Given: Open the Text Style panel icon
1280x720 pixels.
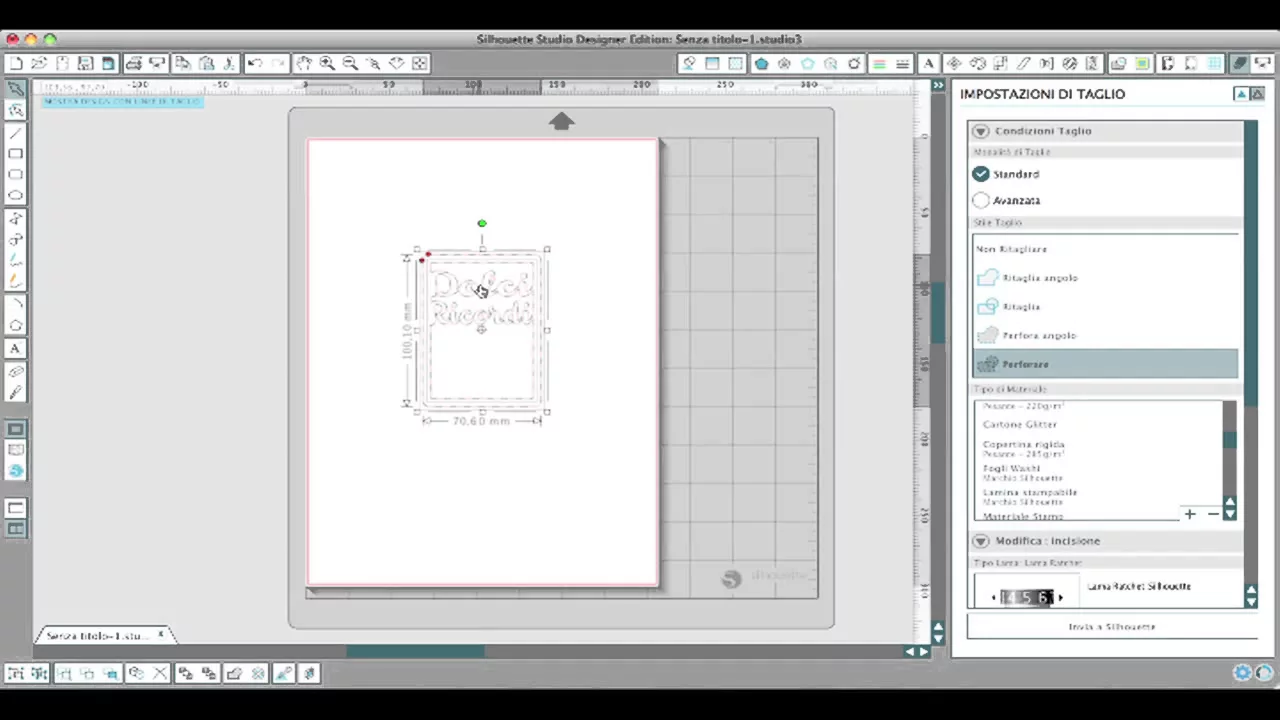Looking at the screenshot, I should coord(929,63).
